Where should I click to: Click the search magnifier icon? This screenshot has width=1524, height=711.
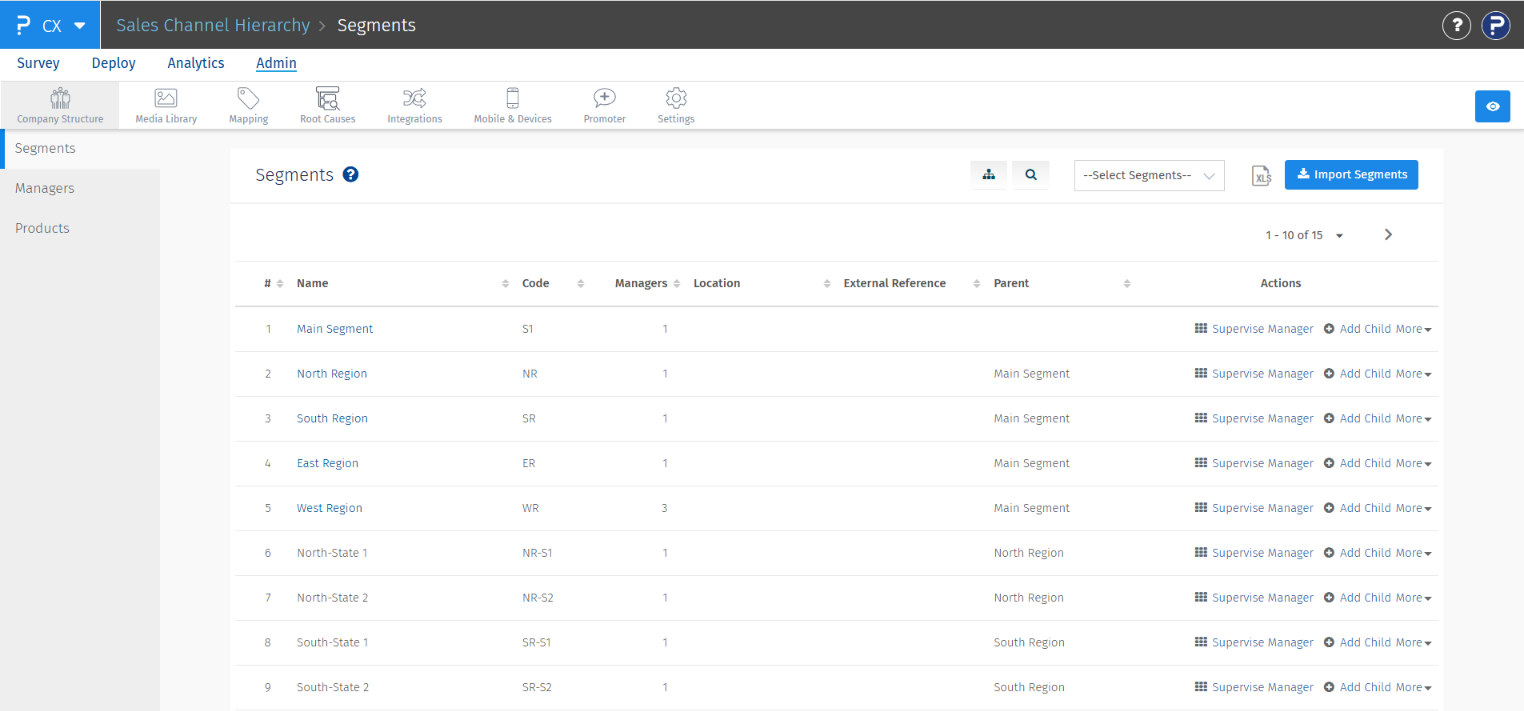coord(1030,175)
